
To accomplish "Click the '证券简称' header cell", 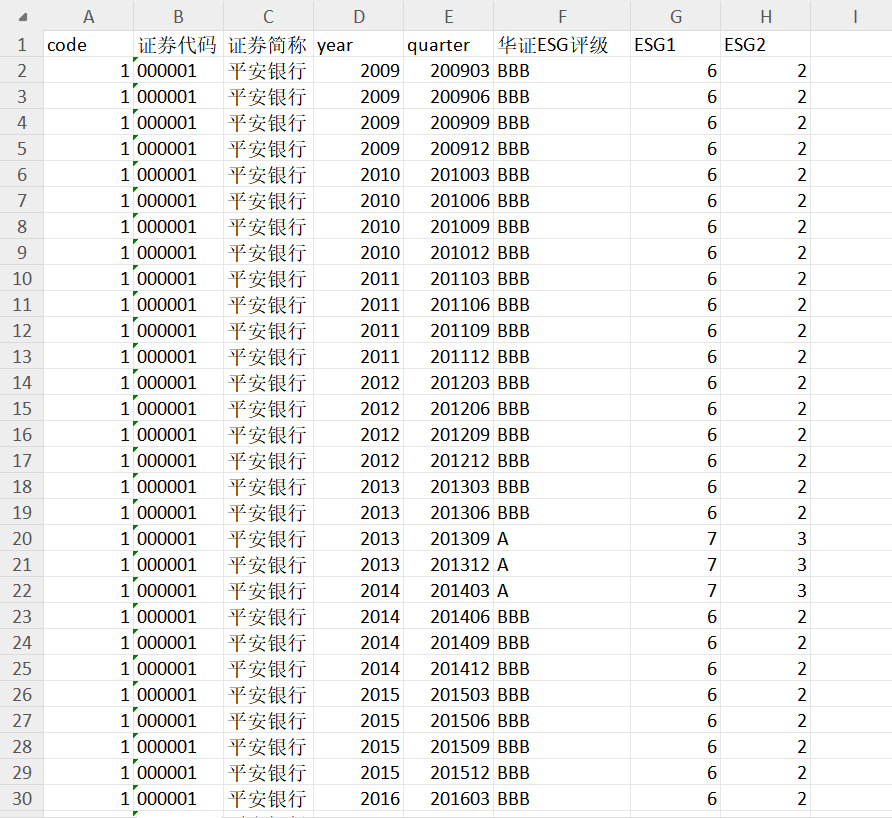I will click(268, 44).
